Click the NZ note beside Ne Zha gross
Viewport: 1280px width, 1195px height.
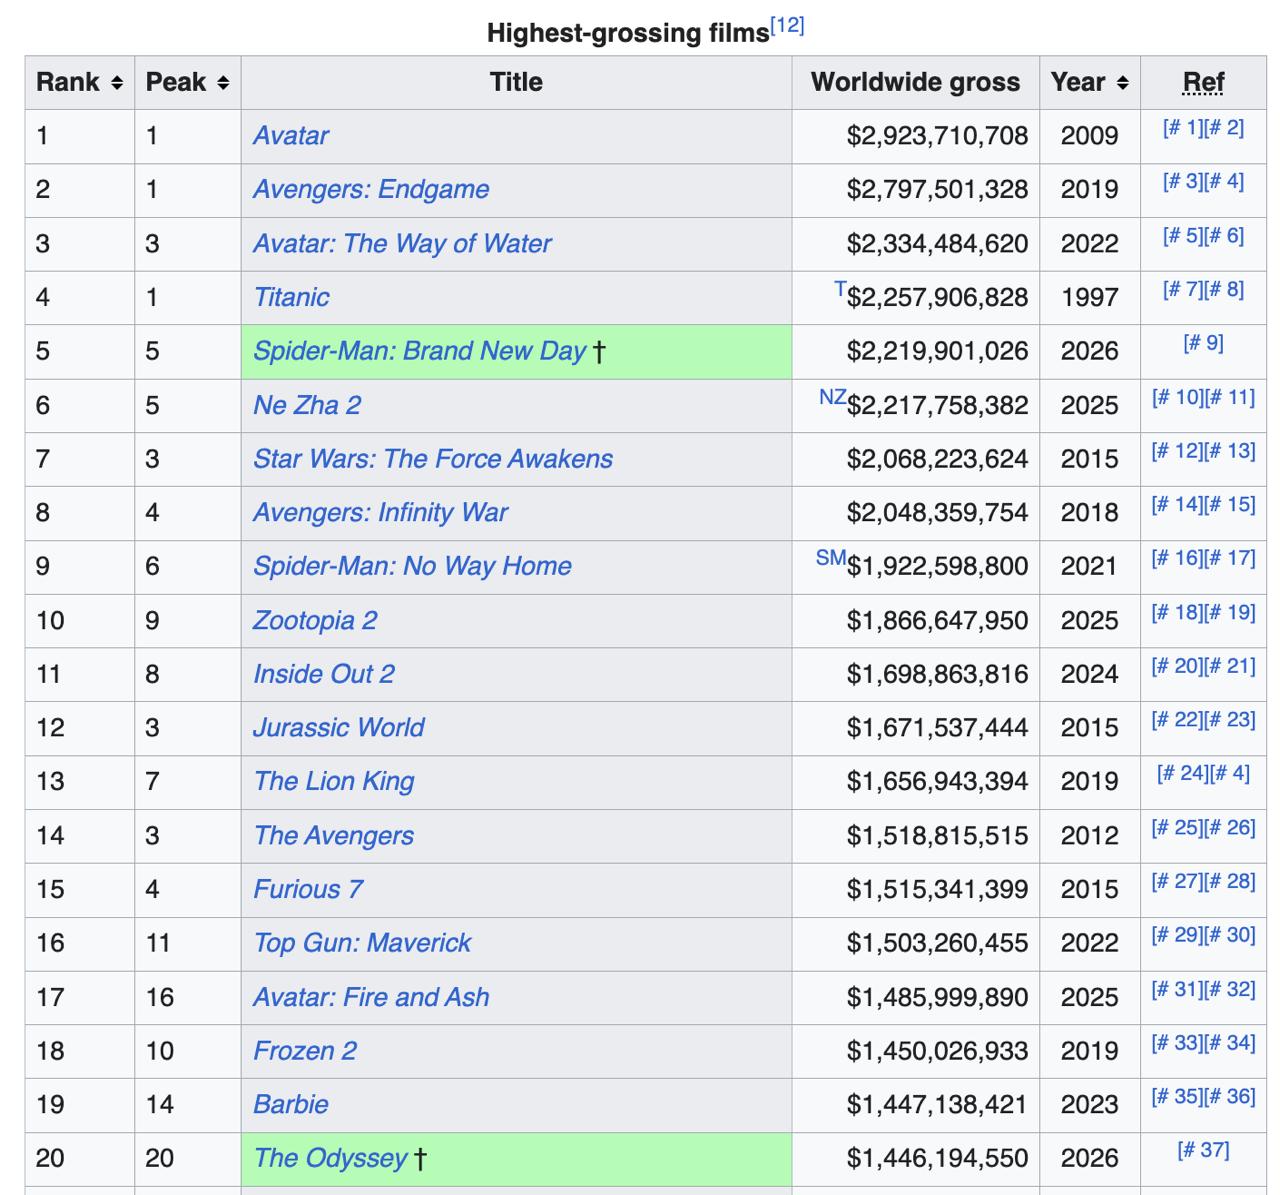point(832,398)
